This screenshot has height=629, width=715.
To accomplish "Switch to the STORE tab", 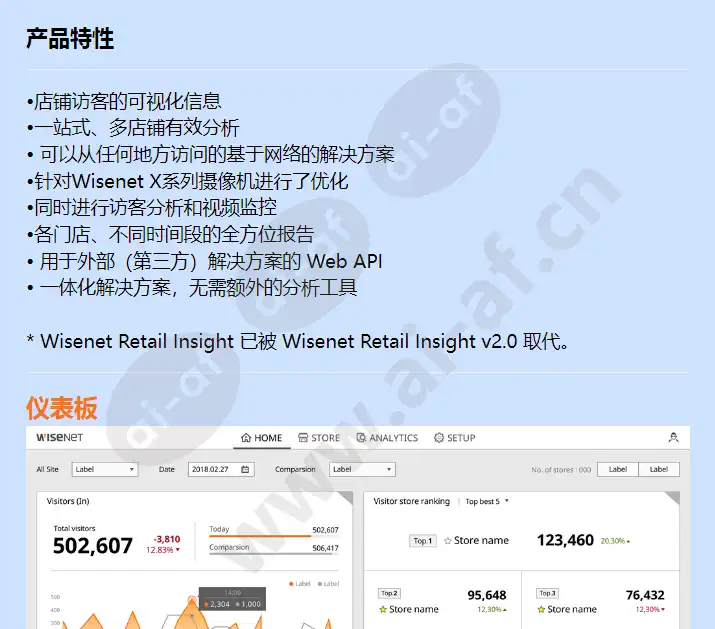I will (x=319, y=438).
